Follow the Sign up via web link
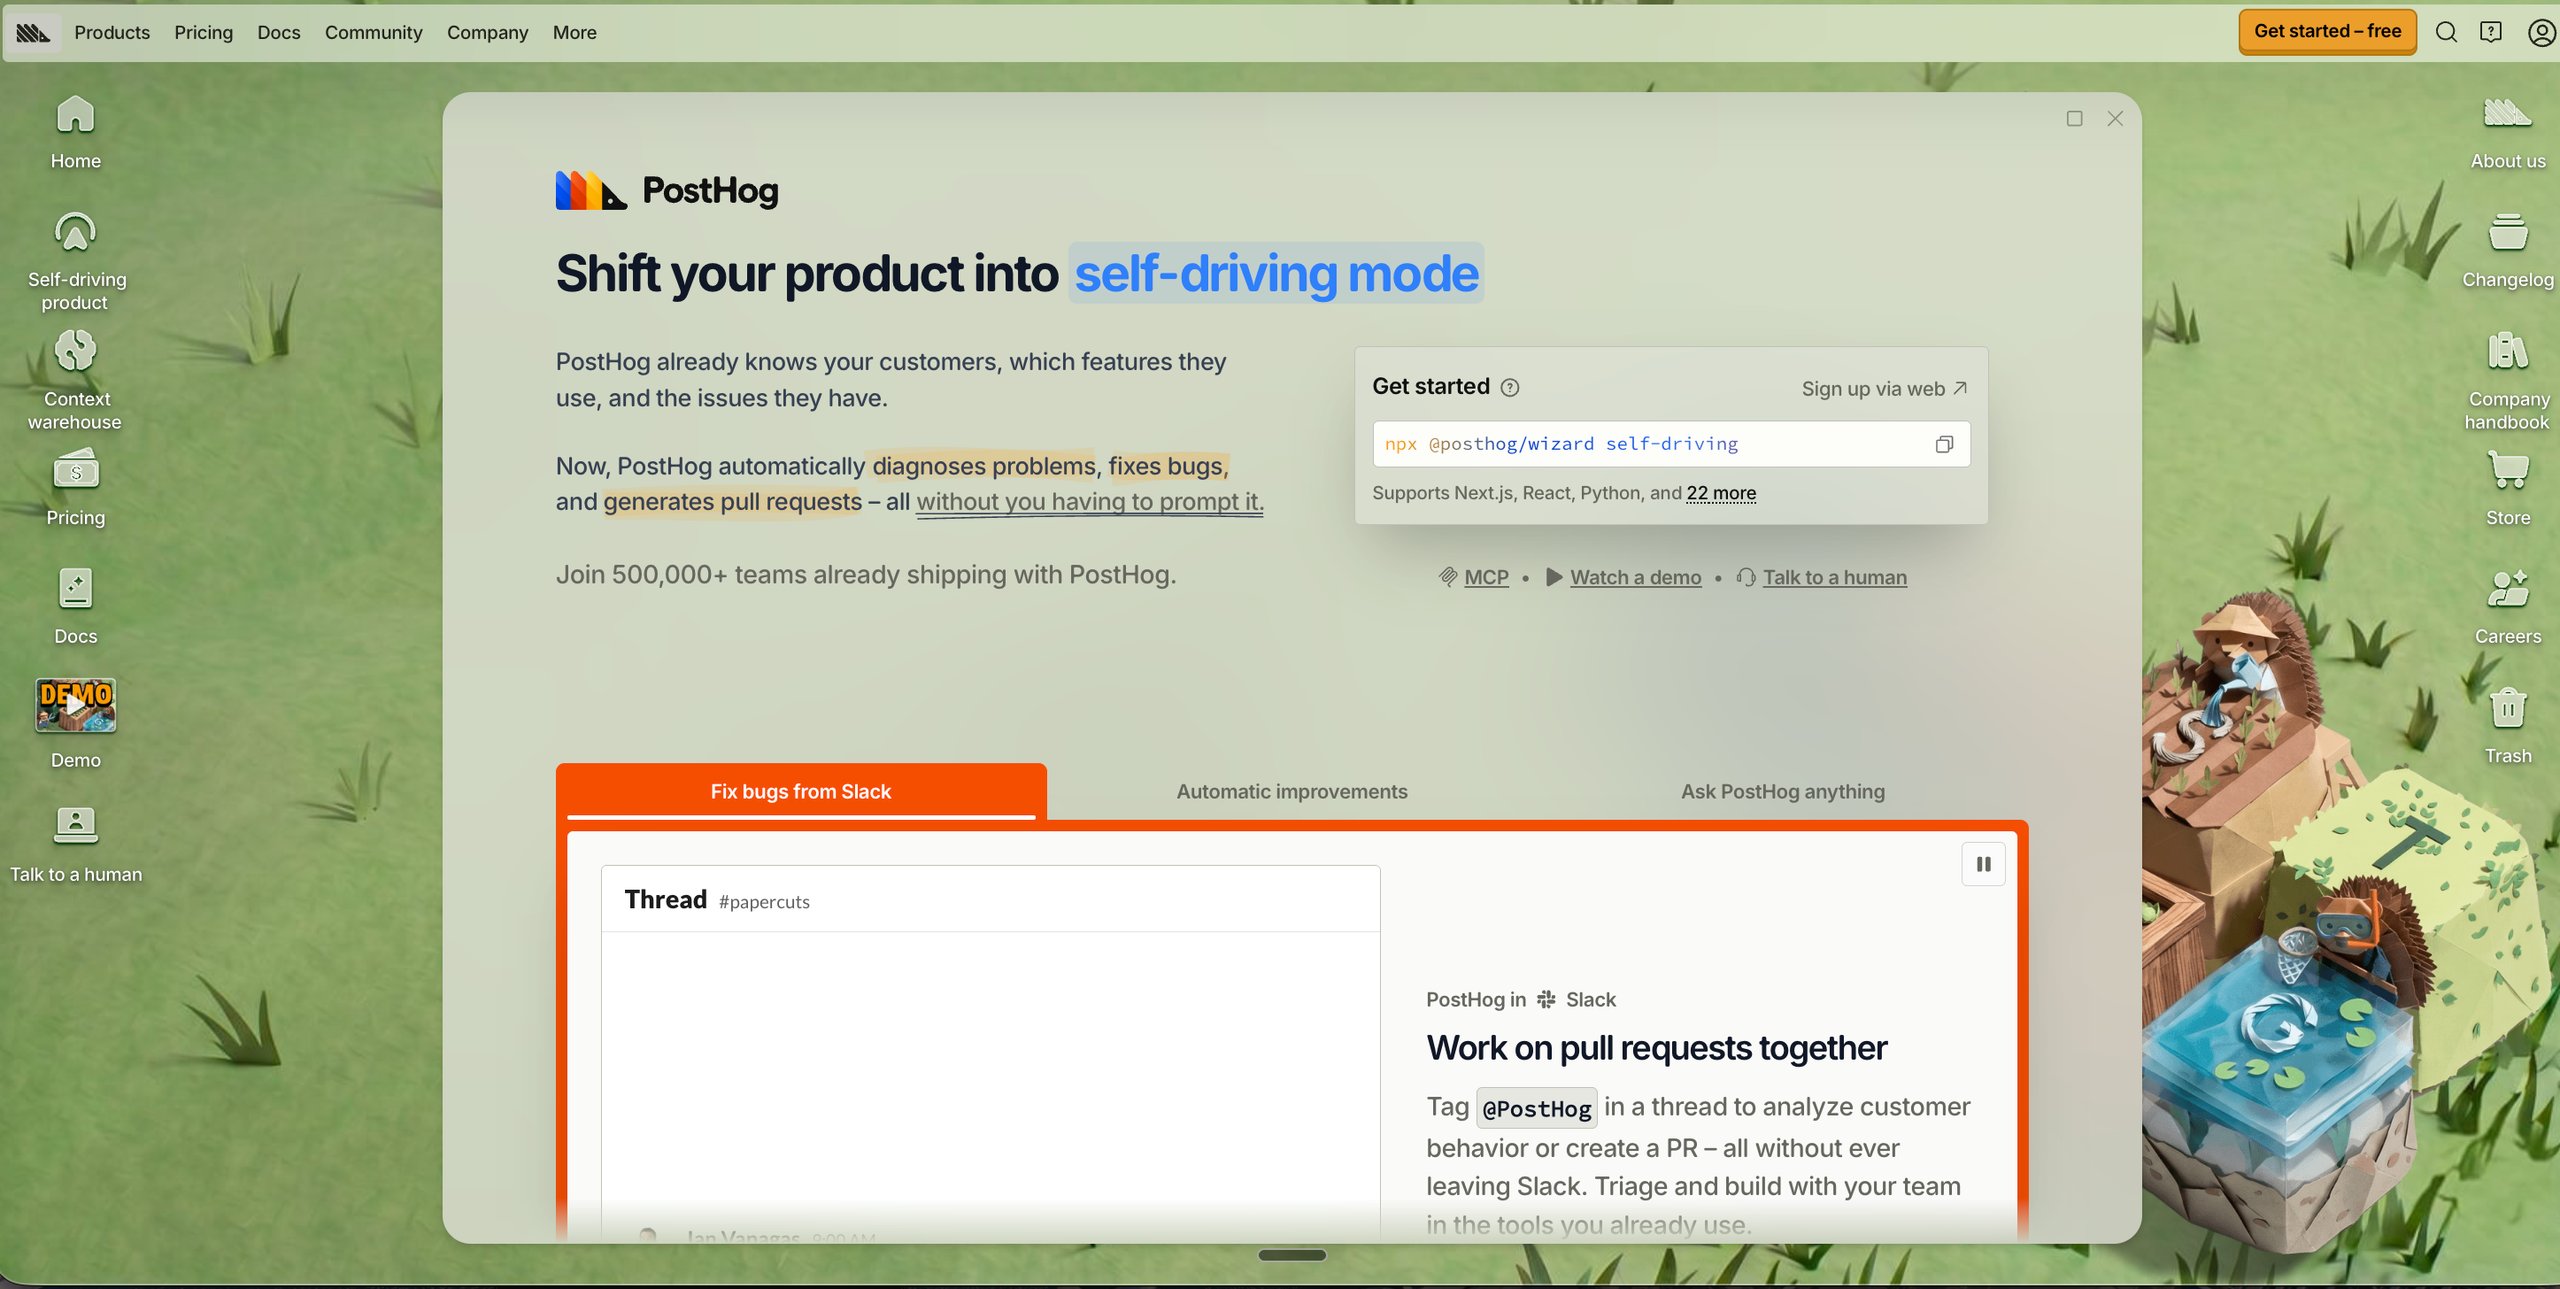The height and width of the screenshot is (1289, 2560). tap(1884, 388)
